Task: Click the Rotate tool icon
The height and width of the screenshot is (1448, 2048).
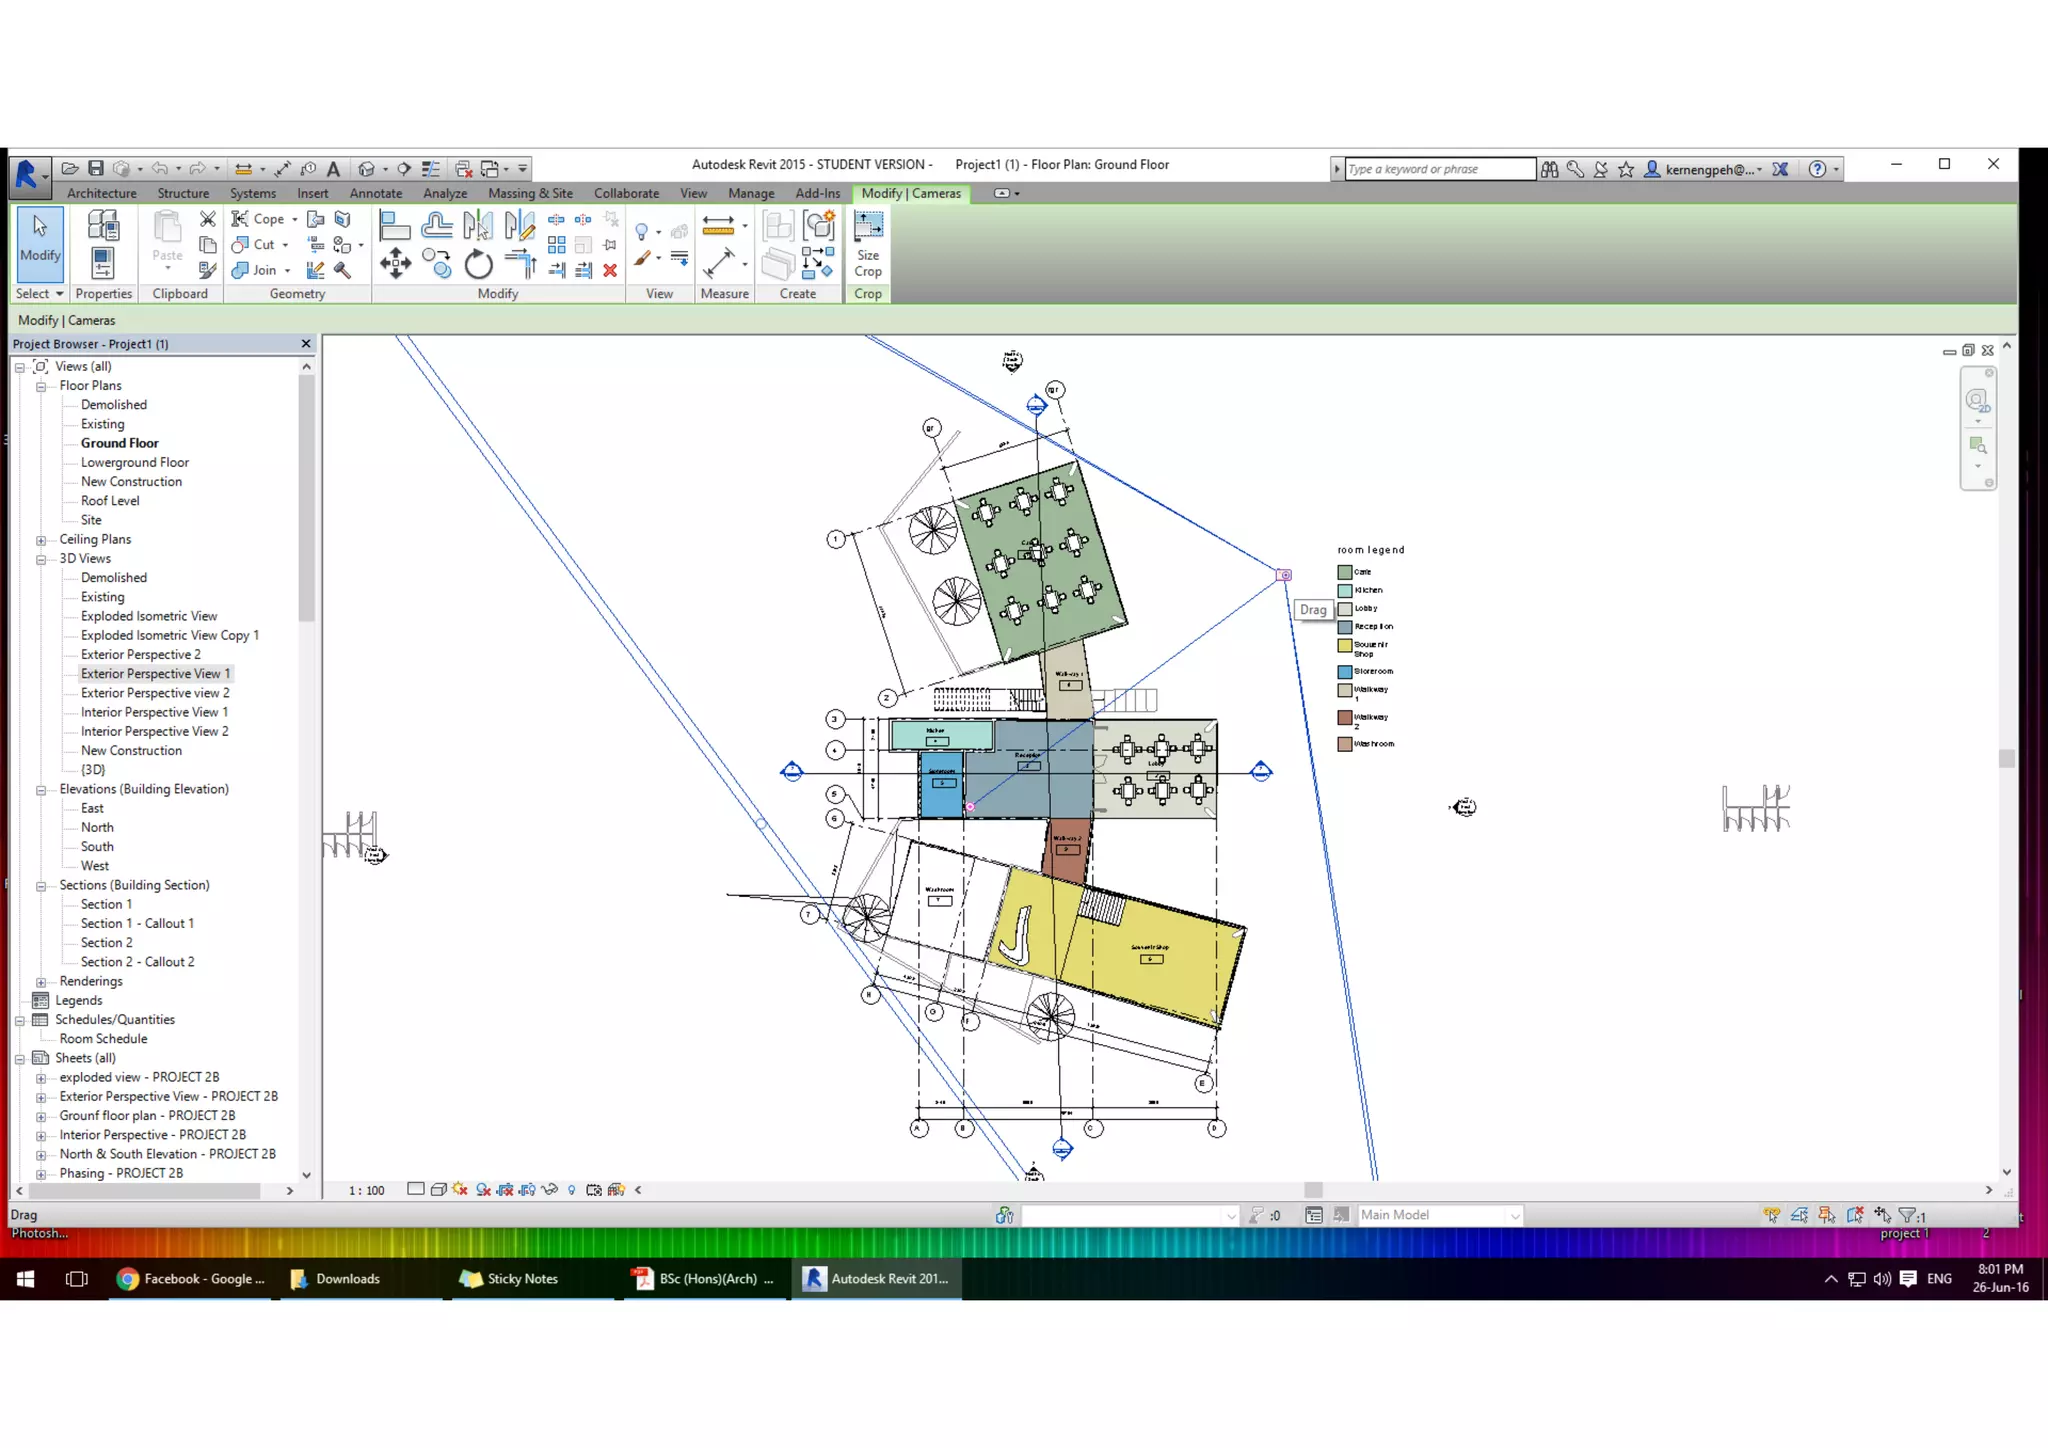Action: point(479,265)
